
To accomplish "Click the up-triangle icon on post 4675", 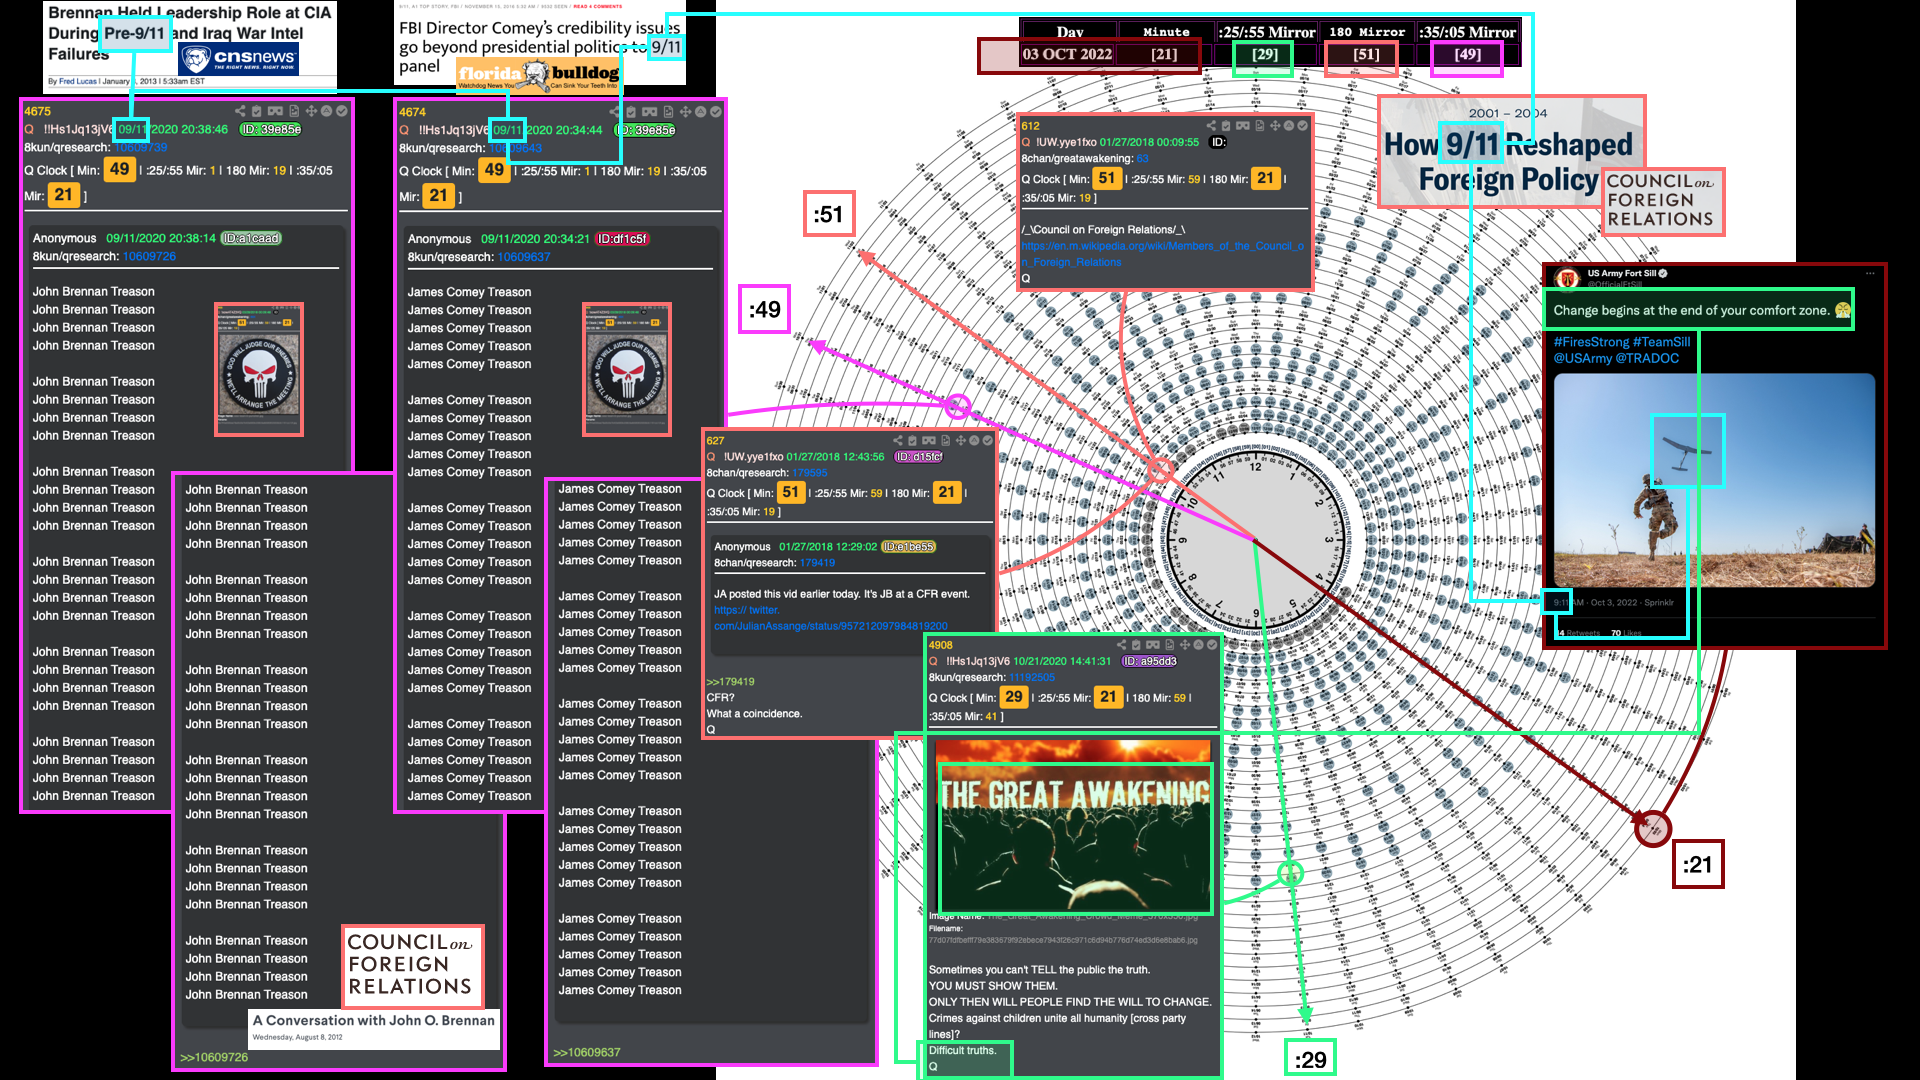I will (x=327, y=111).
